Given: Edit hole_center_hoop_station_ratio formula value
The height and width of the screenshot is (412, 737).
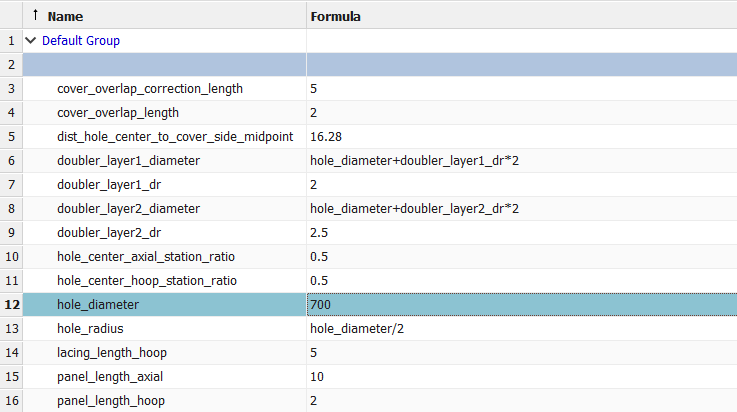Looking at the screenshot, I should pyautogui.click(x=319, y=281).
